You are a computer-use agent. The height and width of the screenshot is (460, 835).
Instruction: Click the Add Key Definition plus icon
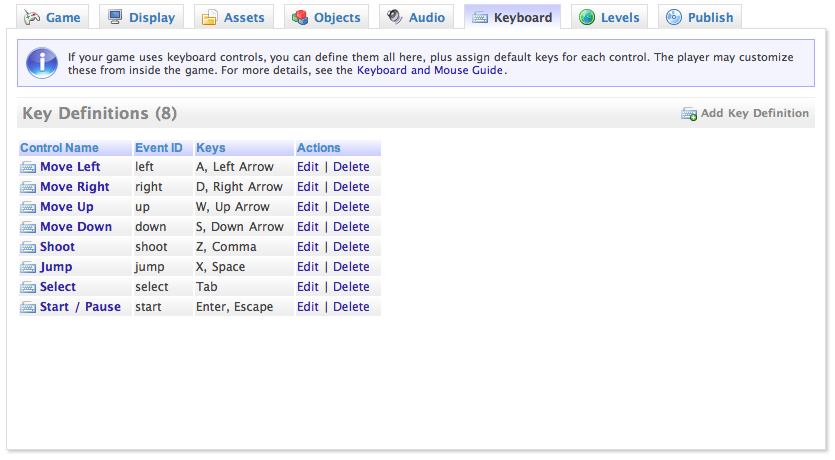689,114
